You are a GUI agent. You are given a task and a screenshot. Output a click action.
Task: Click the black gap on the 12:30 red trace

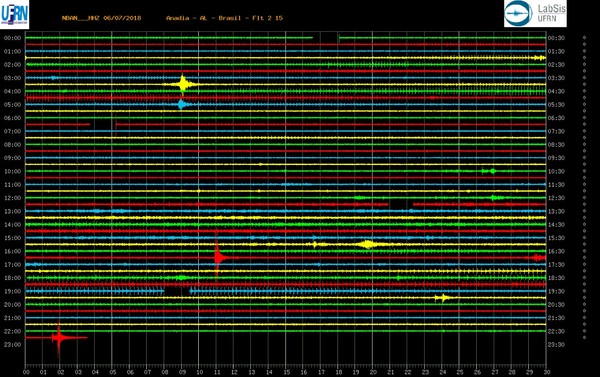[401, 204]
